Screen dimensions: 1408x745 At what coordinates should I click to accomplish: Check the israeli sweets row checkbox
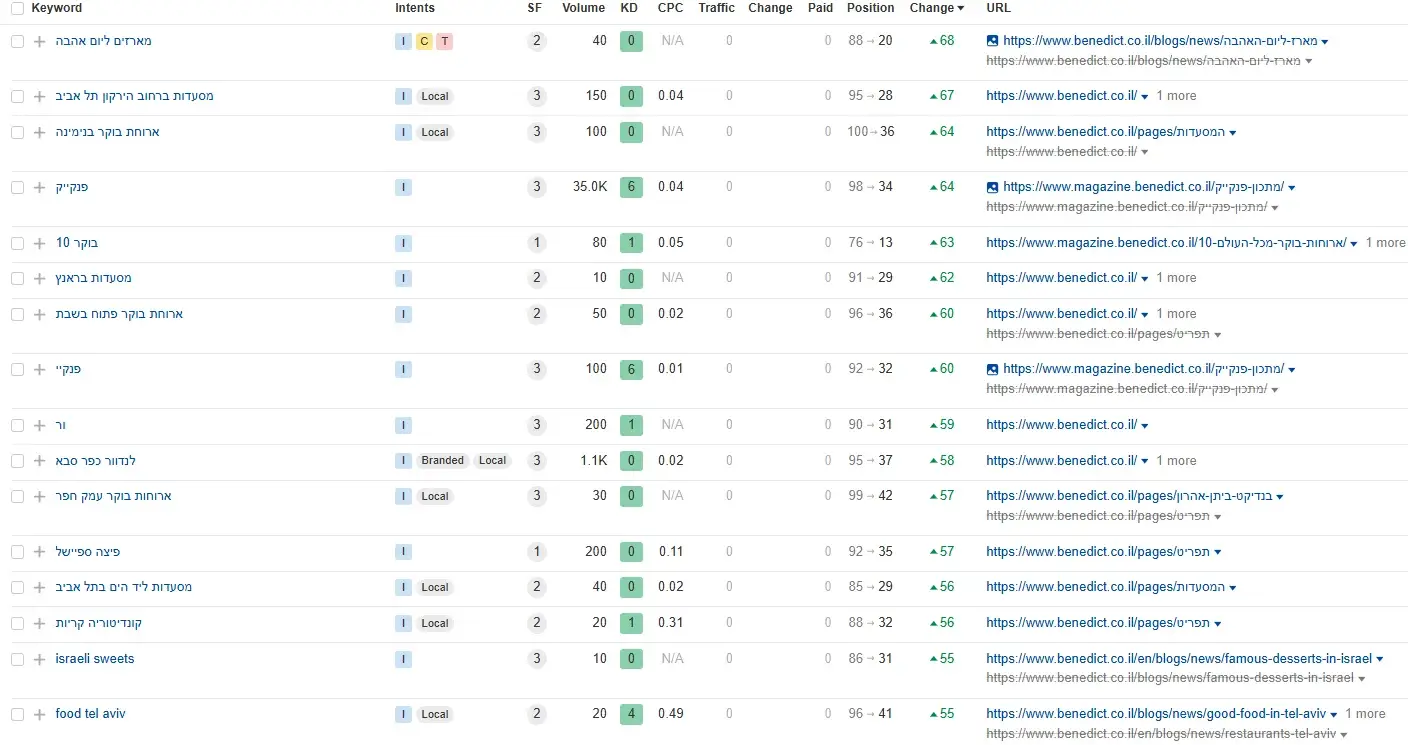[x=17, y=659]
